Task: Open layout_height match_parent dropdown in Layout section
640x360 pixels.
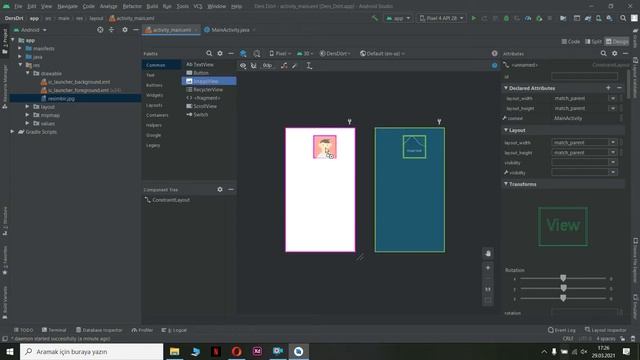Action: tap(613, 152)
